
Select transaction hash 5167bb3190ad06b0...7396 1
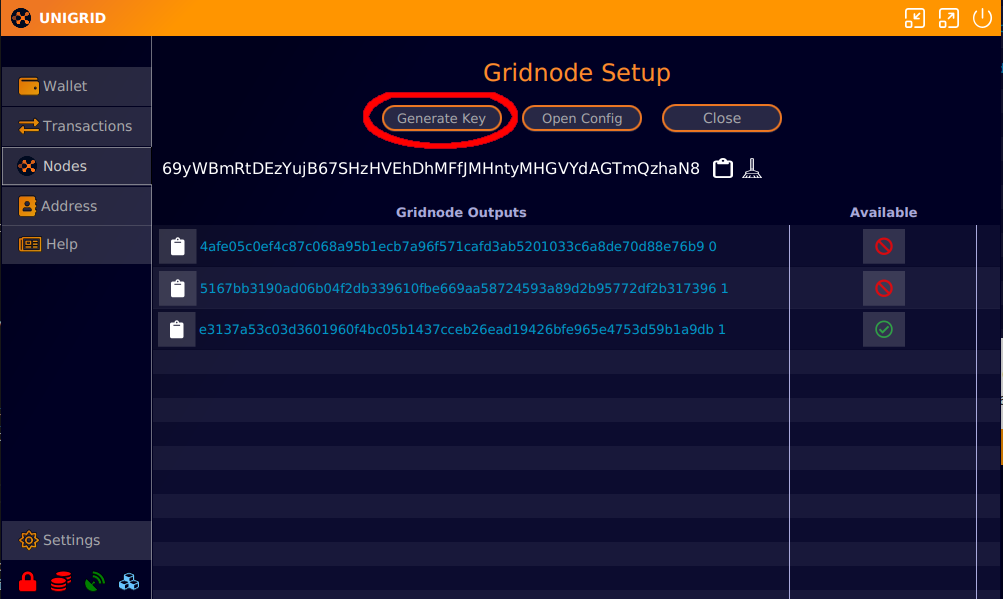click(x=464, y=289)
